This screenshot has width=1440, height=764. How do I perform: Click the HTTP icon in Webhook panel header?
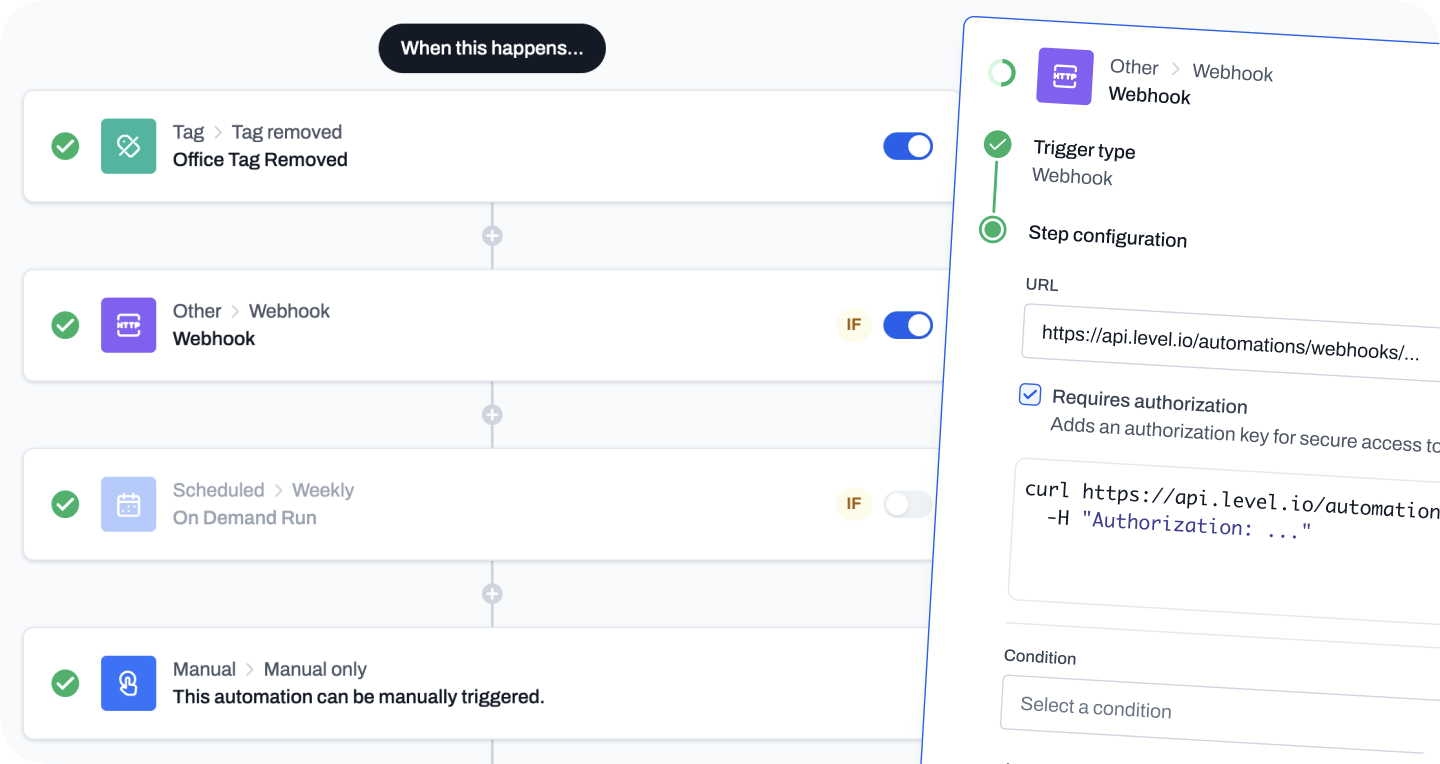1064,76
